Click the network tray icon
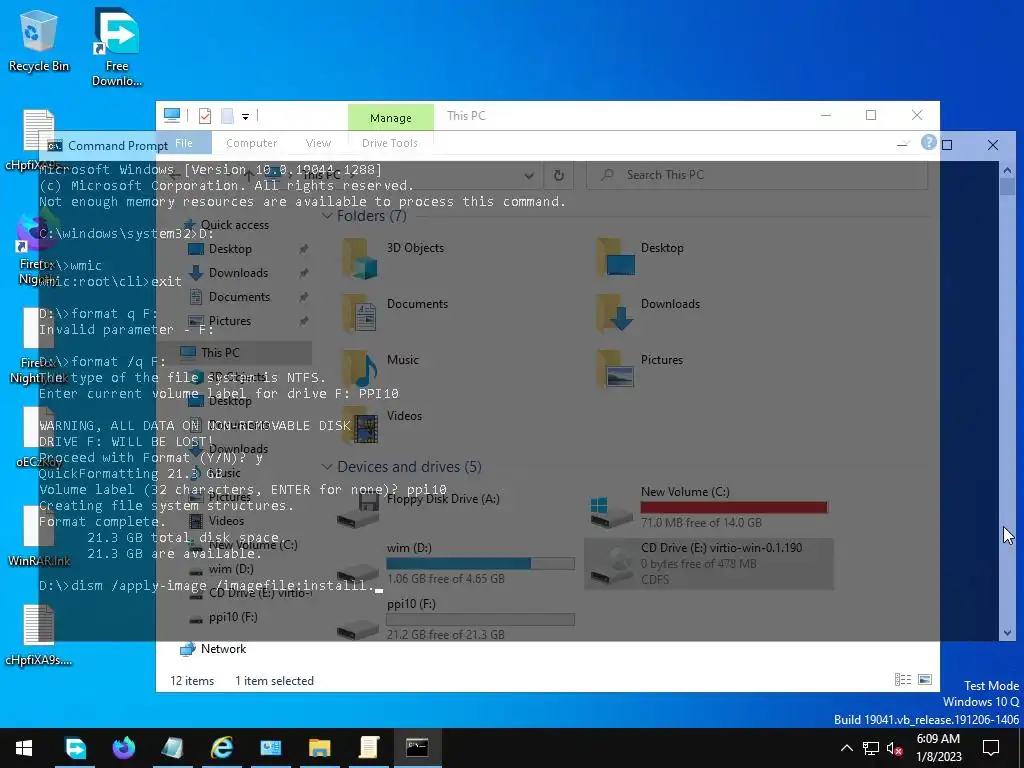This screenshot has height=768, width=1024. [871, 748]
